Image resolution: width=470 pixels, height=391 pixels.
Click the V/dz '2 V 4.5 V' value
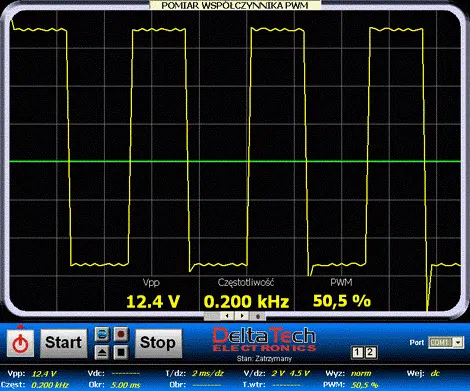(x=291, y=373)
